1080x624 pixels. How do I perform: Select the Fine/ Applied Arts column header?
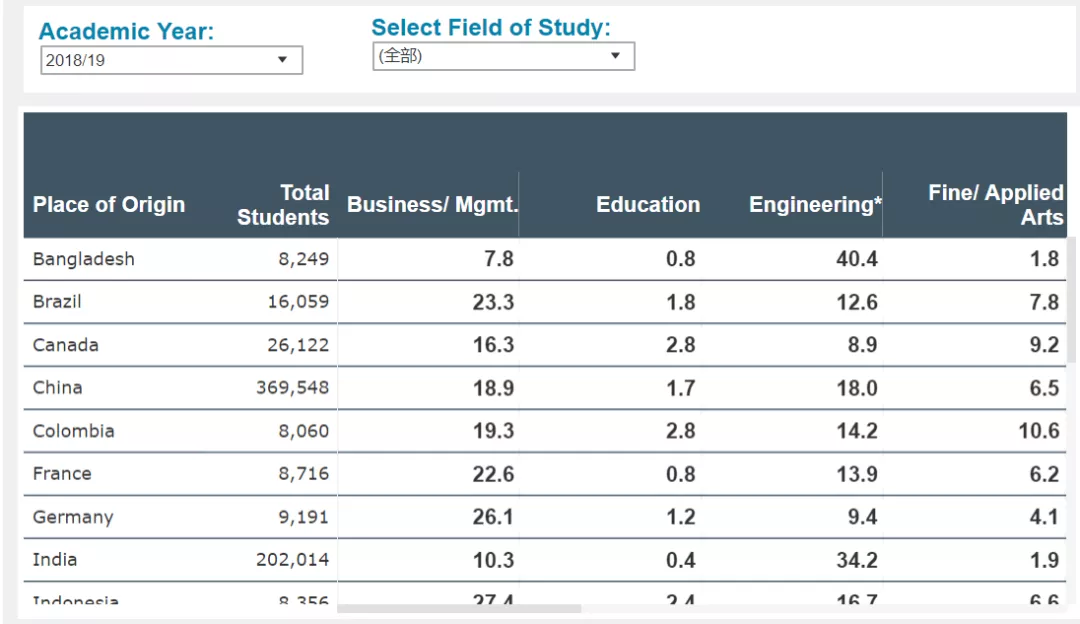995,205
